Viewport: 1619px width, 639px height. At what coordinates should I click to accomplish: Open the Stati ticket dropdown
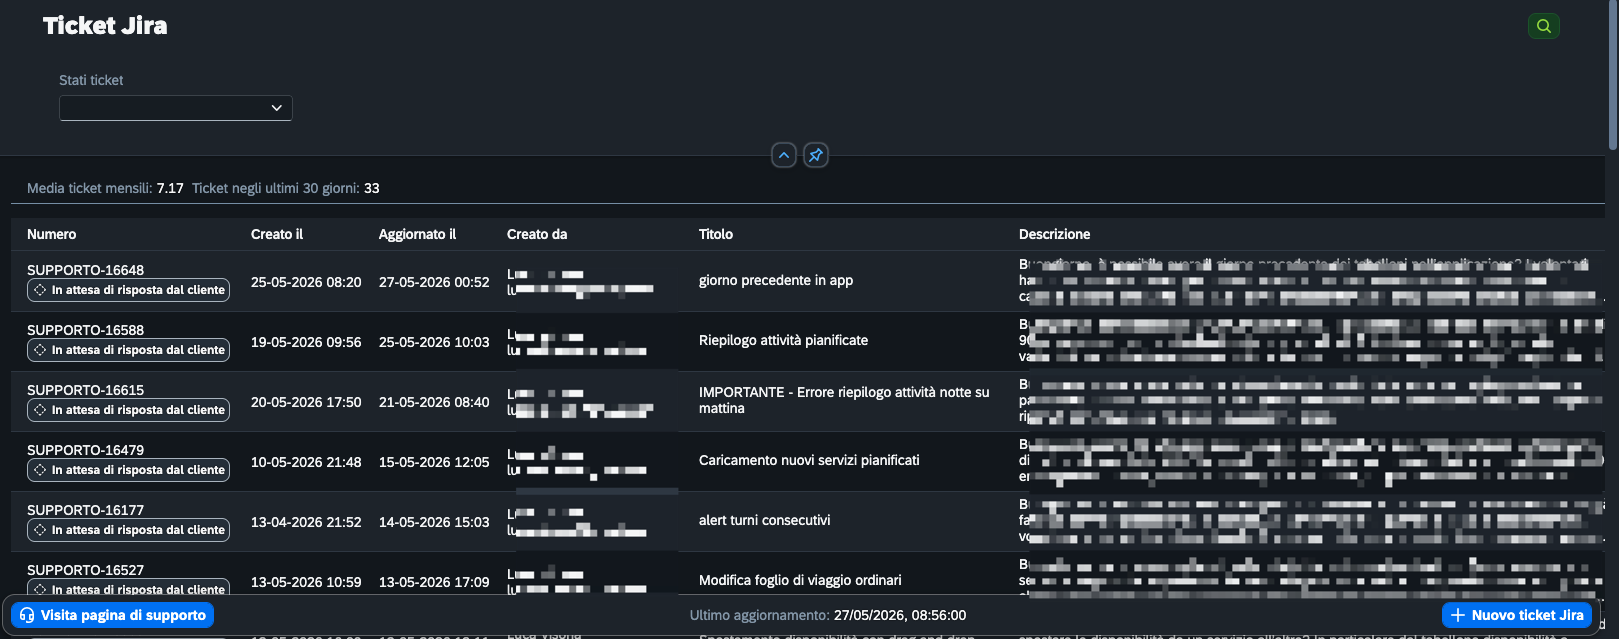pyautogui.click(x=176, y=108)
